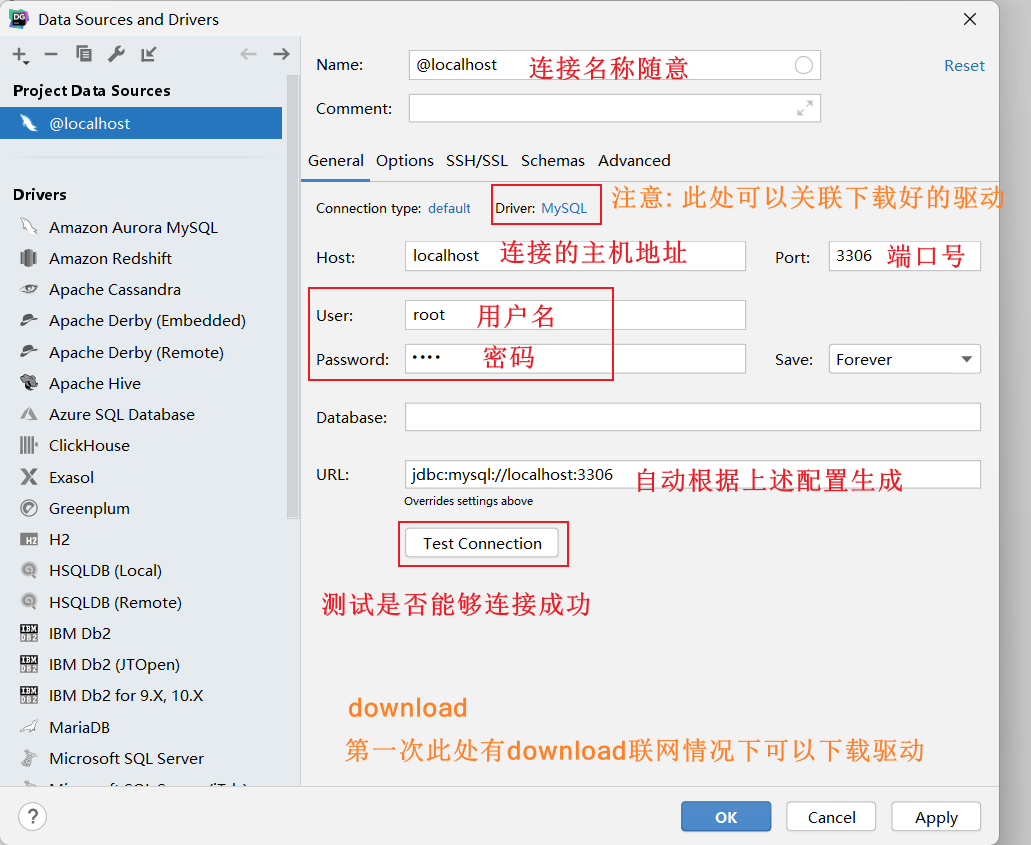
Task: Switch to the Options tab
Action: tap(404, 160)
